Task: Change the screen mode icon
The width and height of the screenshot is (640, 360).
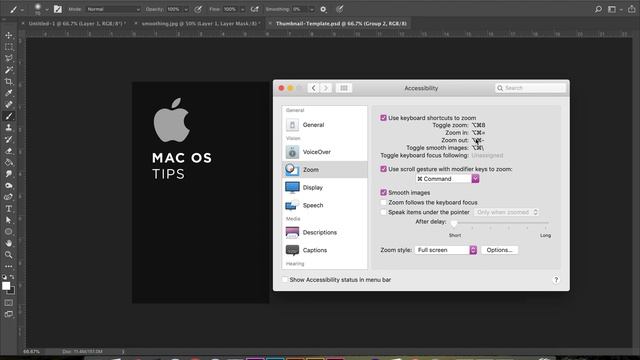Action: click(9, 314)
